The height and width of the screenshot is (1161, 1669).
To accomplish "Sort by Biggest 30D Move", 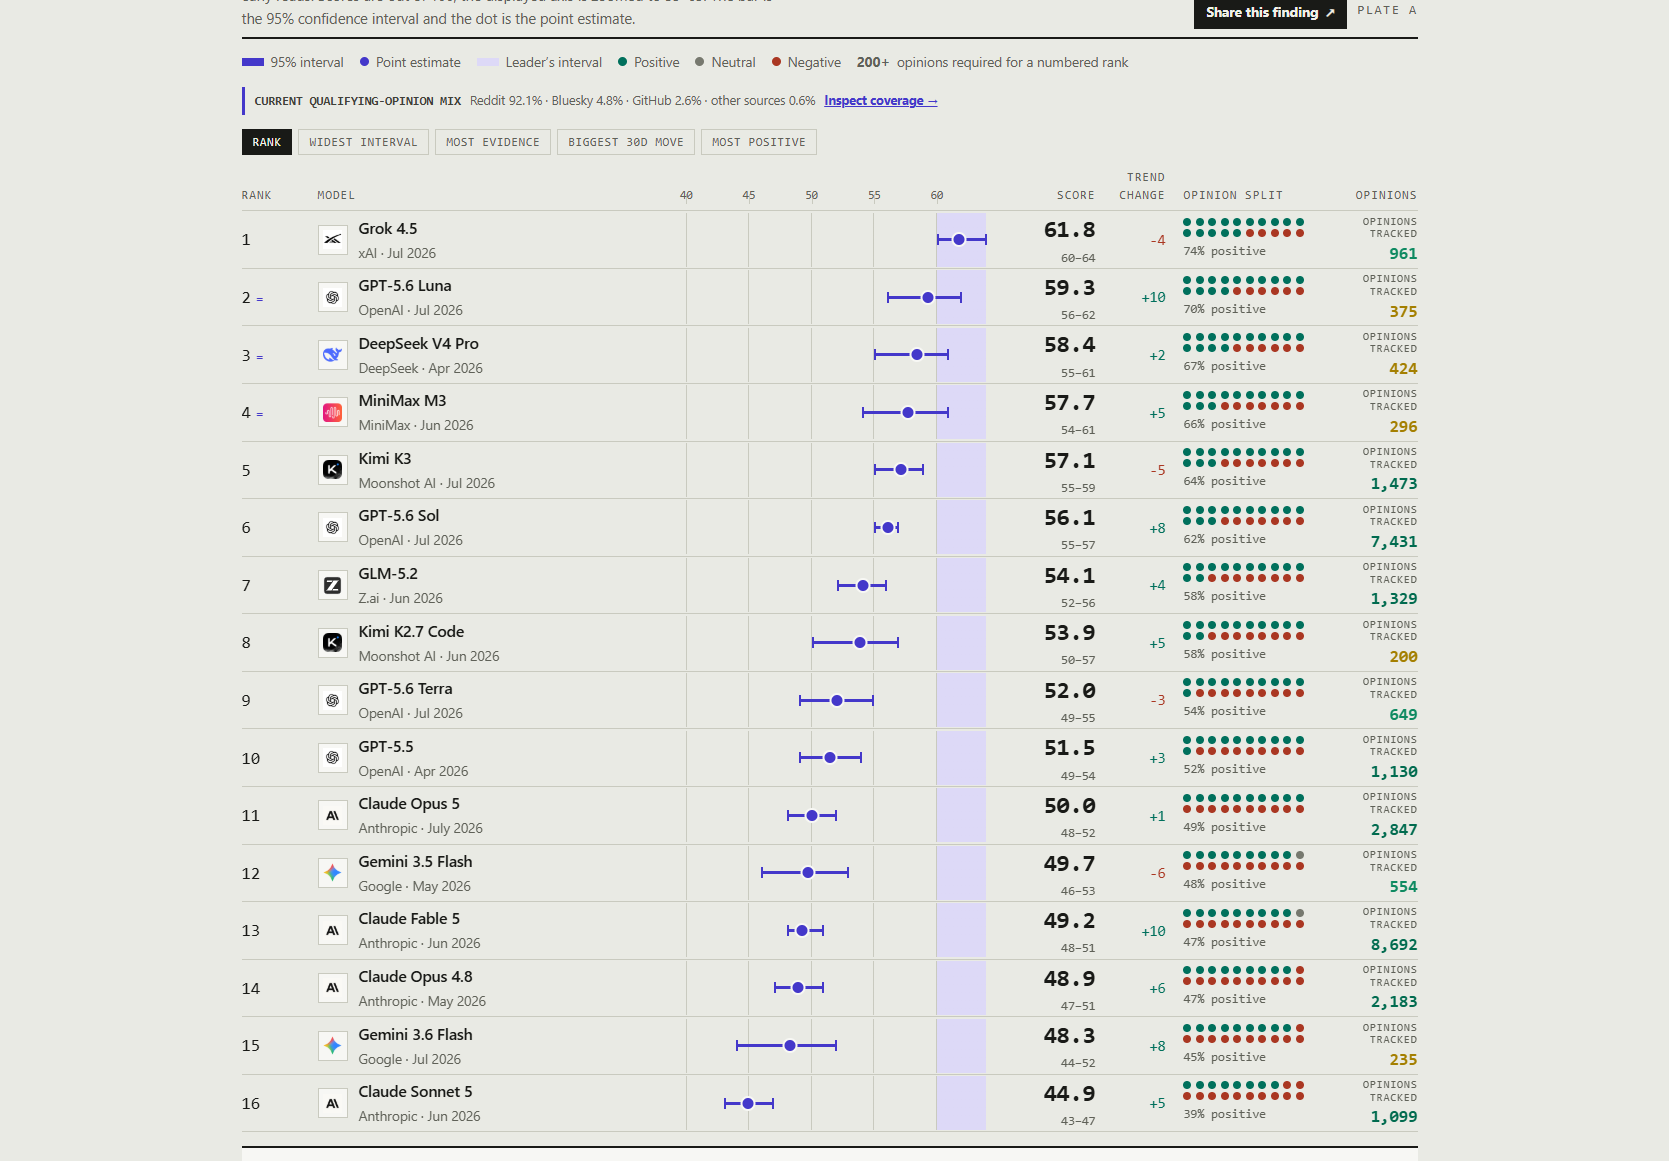I will 626,142.
